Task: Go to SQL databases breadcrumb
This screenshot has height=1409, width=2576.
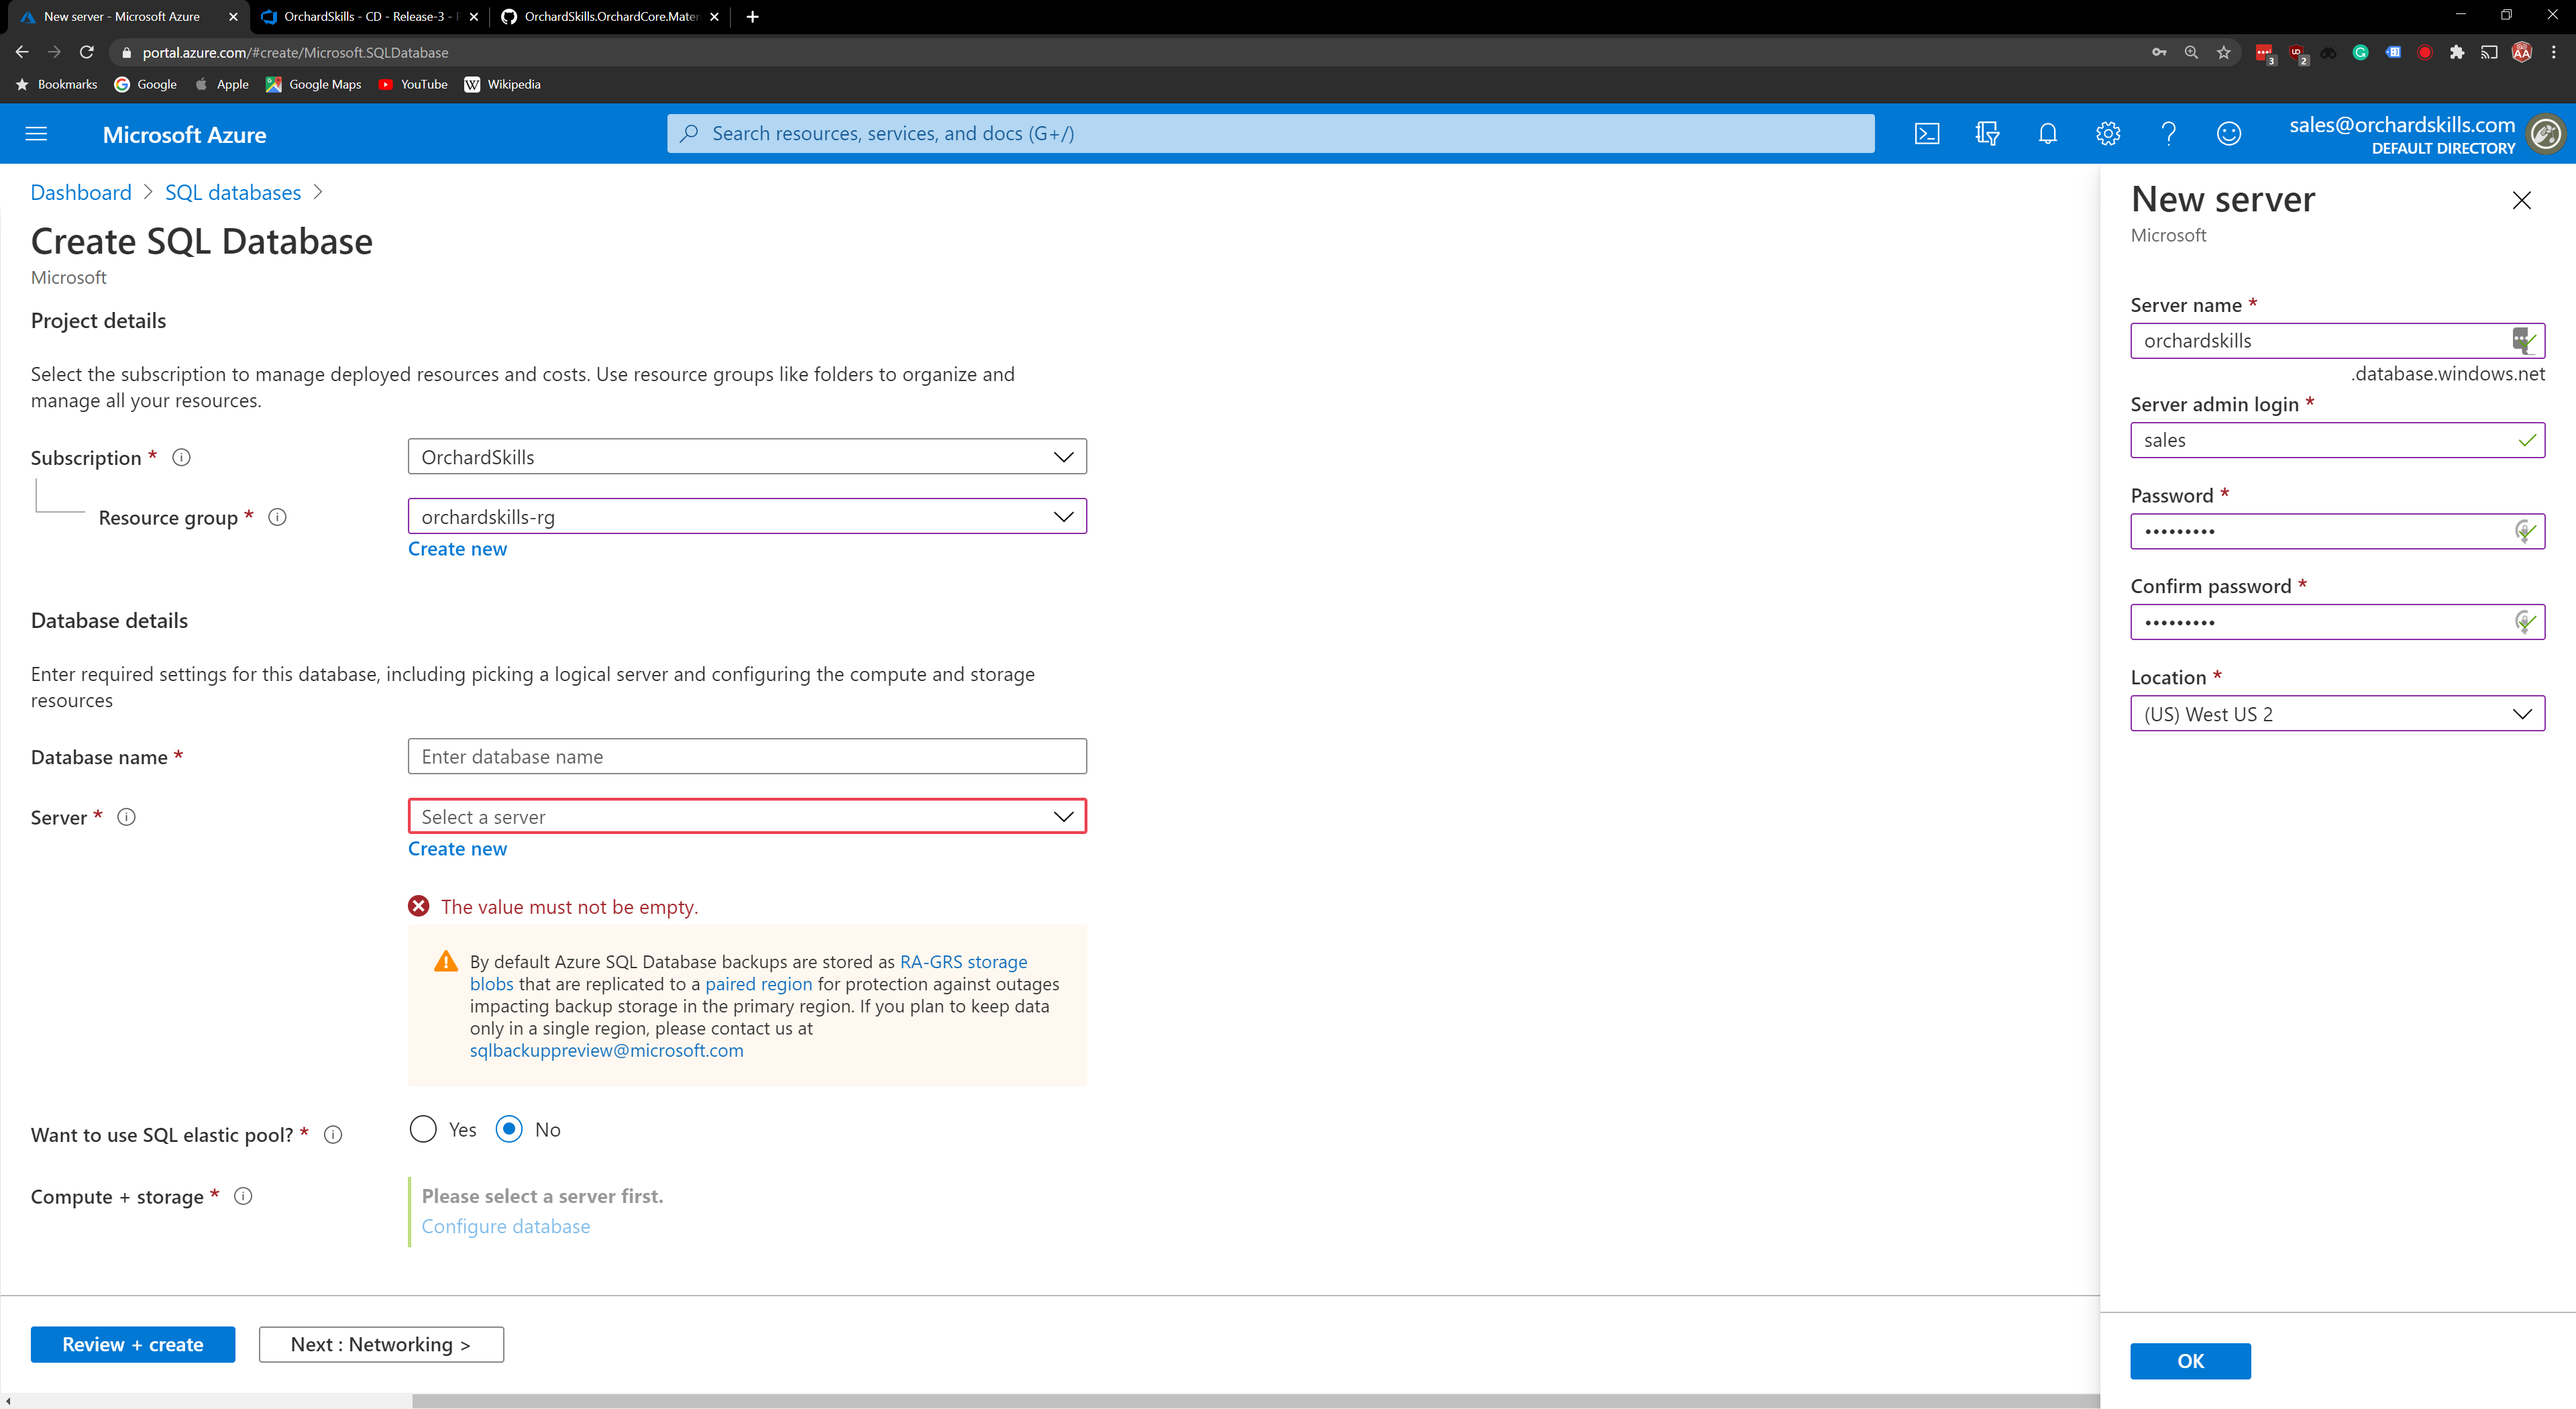Action: coord(232,192)
